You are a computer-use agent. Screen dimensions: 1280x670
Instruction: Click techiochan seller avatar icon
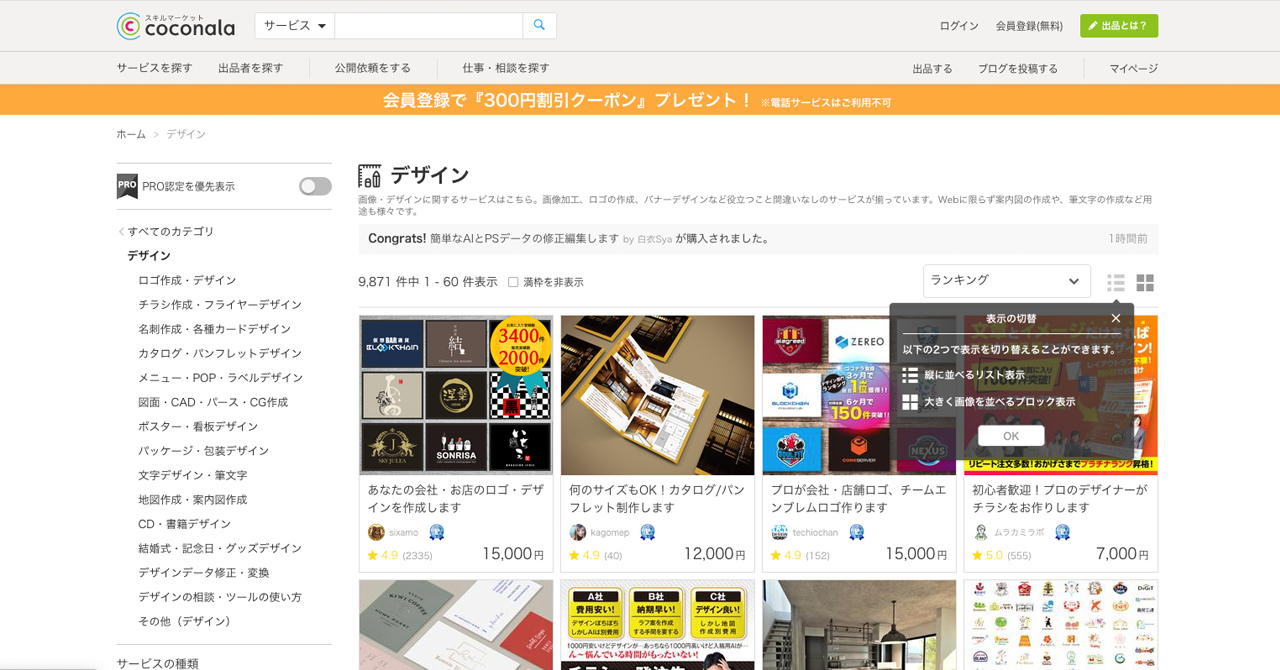pyautogui.click(x=780, y=532)
